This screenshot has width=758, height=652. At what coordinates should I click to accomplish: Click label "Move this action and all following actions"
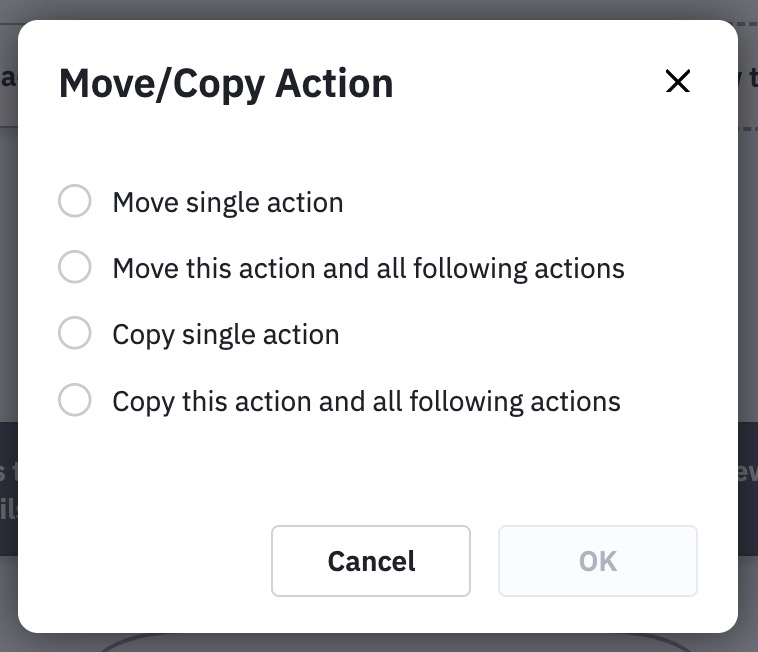368,268
